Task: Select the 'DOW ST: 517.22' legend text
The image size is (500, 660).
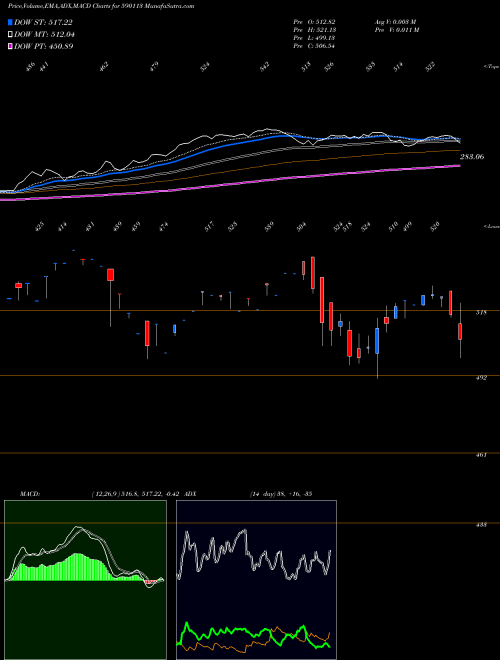Action: coord(43,22)
